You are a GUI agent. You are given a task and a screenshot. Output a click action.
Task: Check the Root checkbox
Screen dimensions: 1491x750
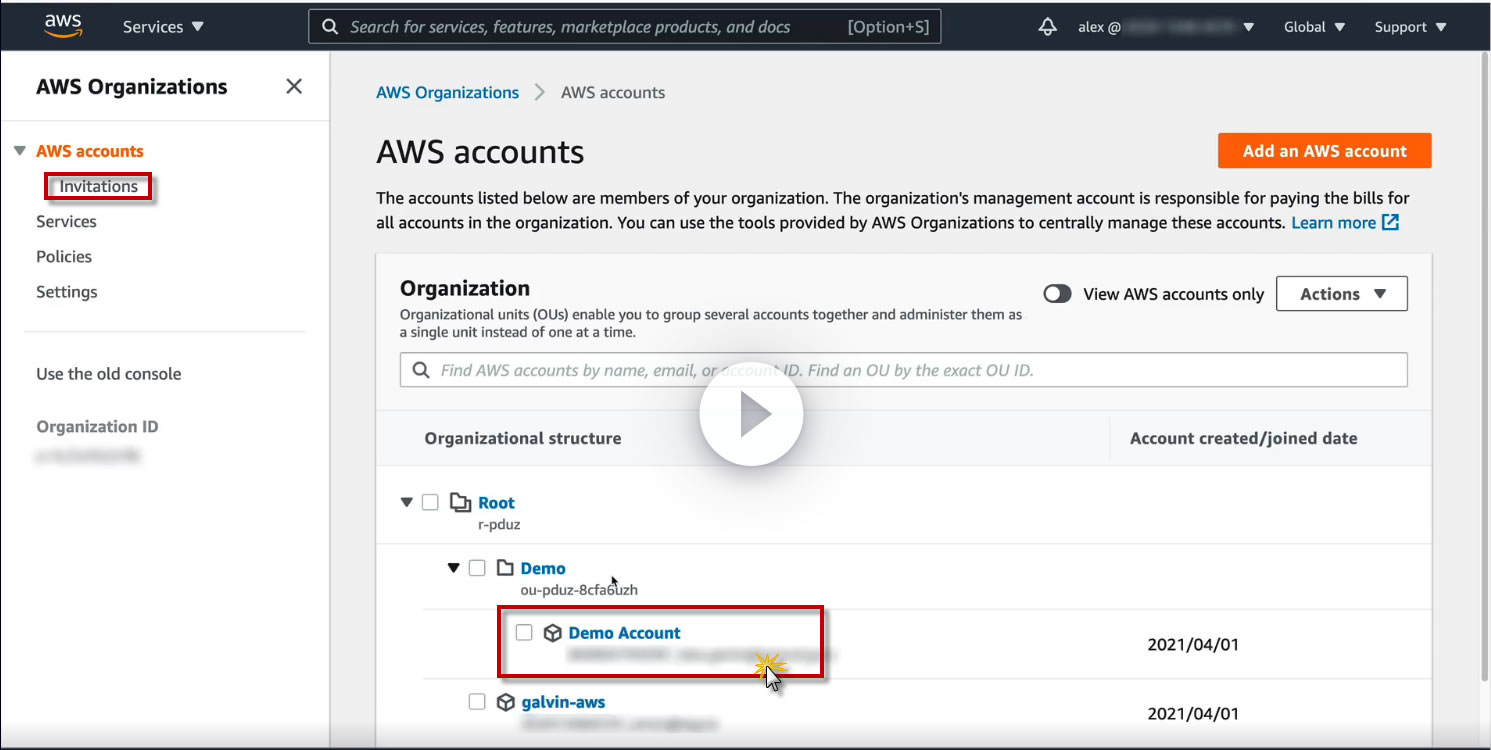click(430, 502)
